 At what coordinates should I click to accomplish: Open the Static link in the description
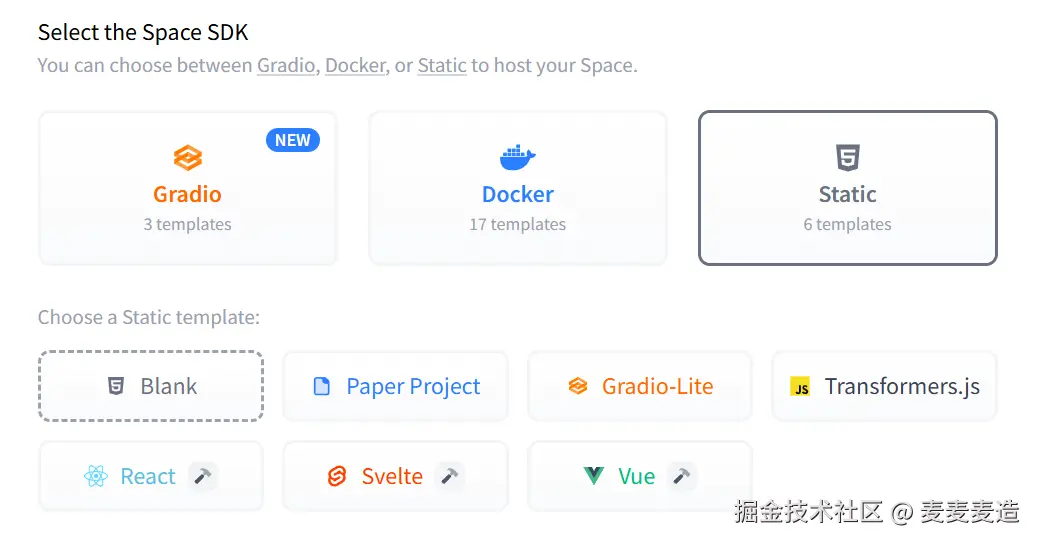point(442,65)
